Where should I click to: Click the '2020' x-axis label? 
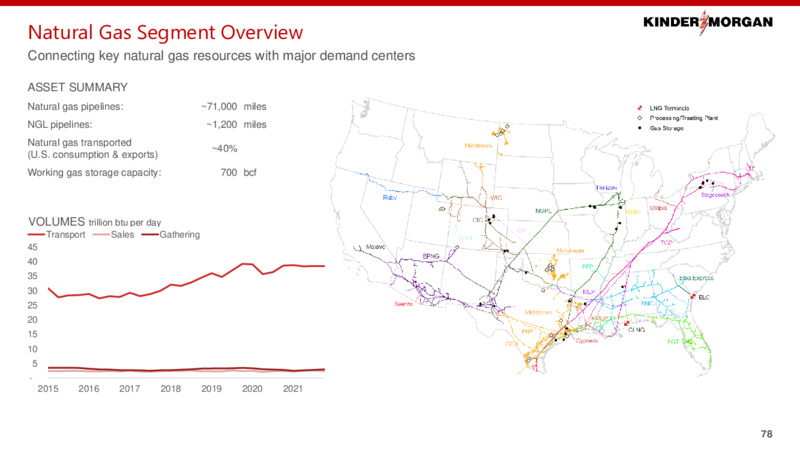tap(252, 389)
